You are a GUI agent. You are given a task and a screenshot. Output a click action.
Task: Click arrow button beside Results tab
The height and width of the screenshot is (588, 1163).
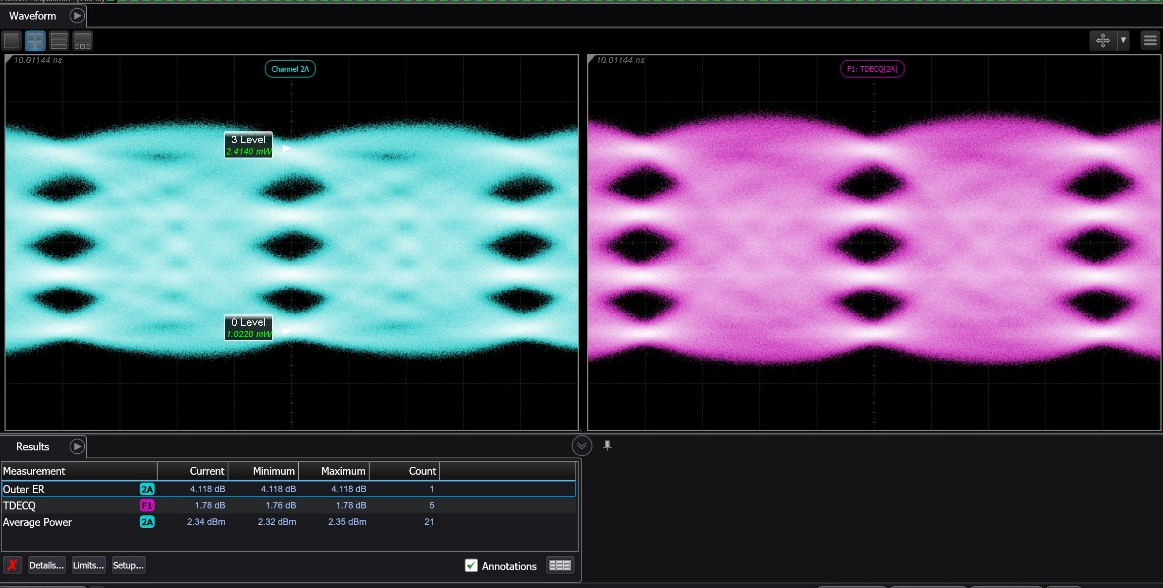77,446
